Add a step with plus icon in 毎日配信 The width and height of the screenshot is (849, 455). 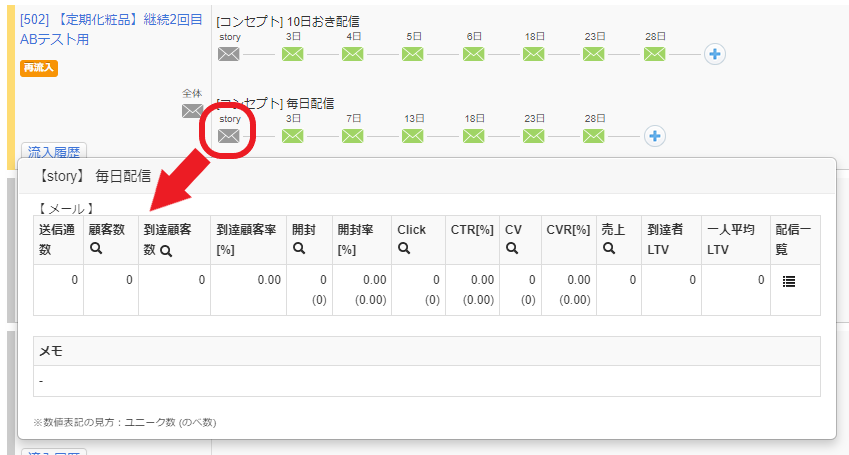point(654,136)
